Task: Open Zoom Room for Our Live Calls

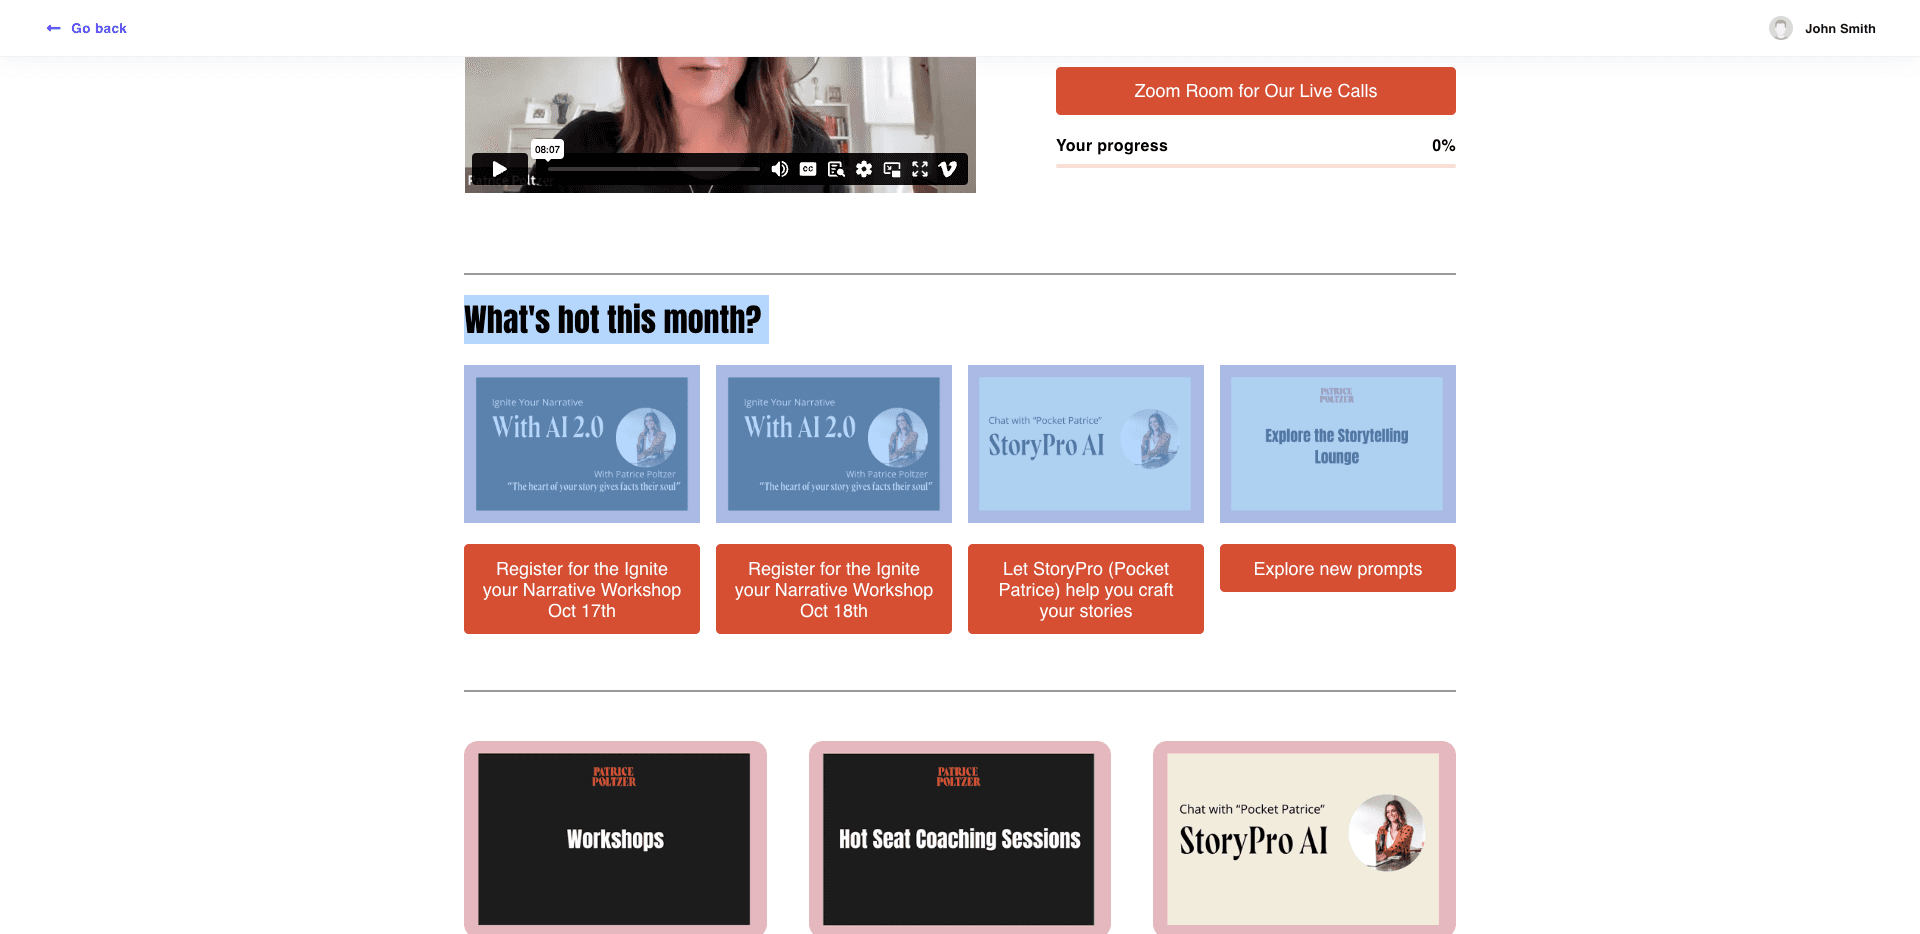Action: point(1256,91)
